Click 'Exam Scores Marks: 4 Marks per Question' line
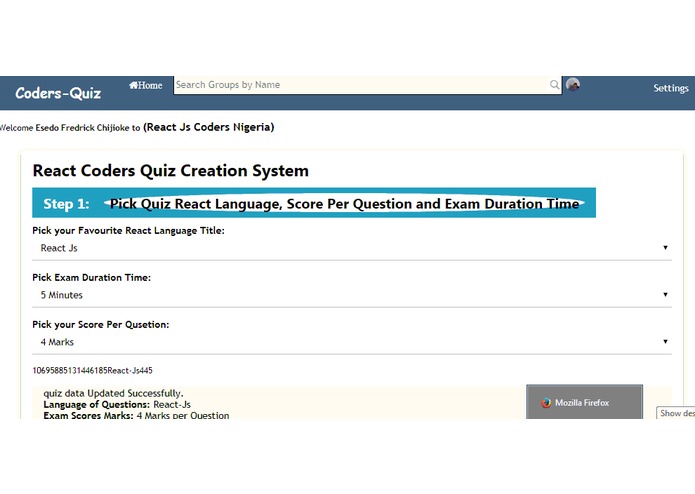 click(x=136, y=415)
